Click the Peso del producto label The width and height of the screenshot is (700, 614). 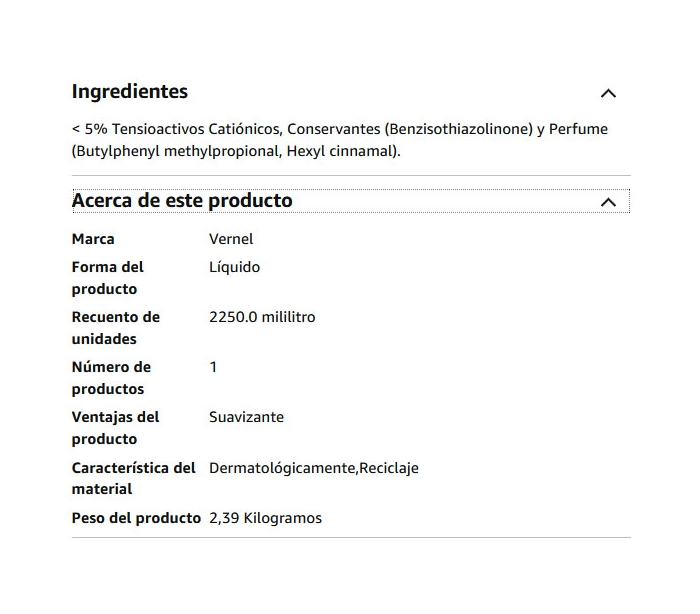coord(136,518)
